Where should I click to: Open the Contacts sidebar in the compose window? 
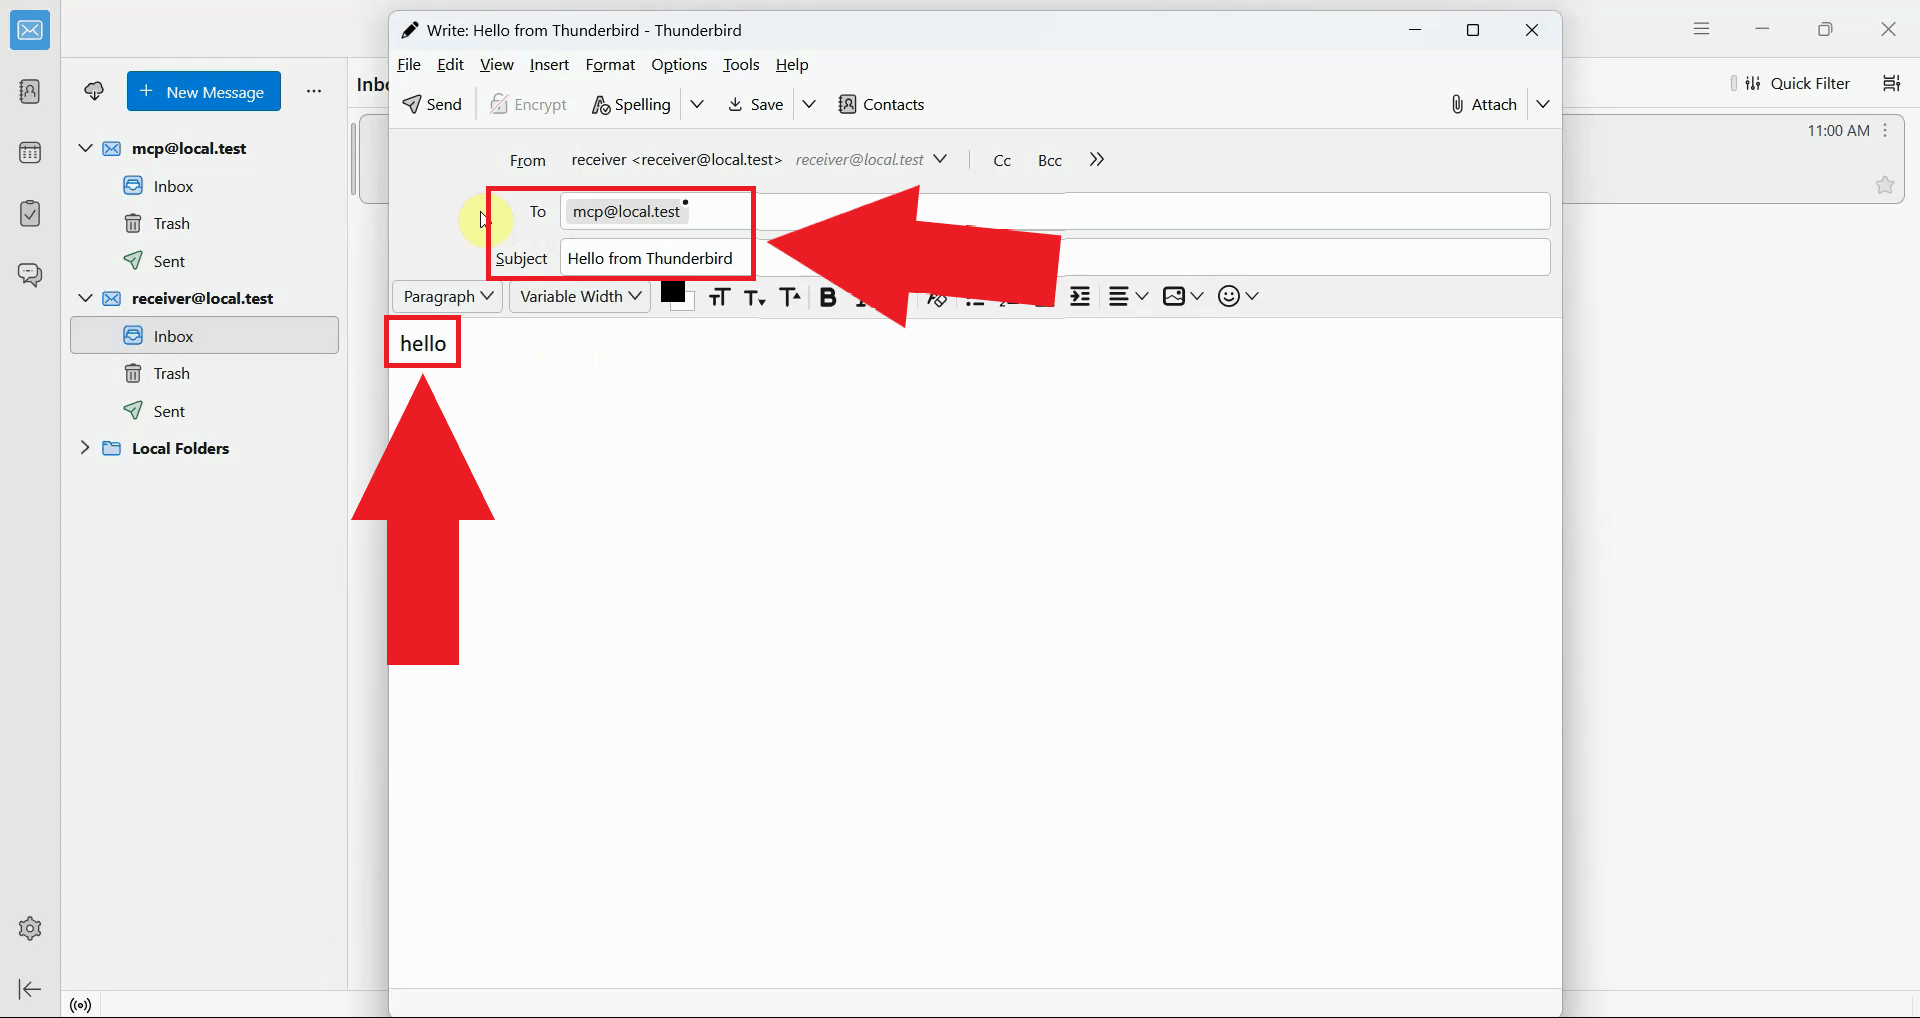click(x=881, y=104)
